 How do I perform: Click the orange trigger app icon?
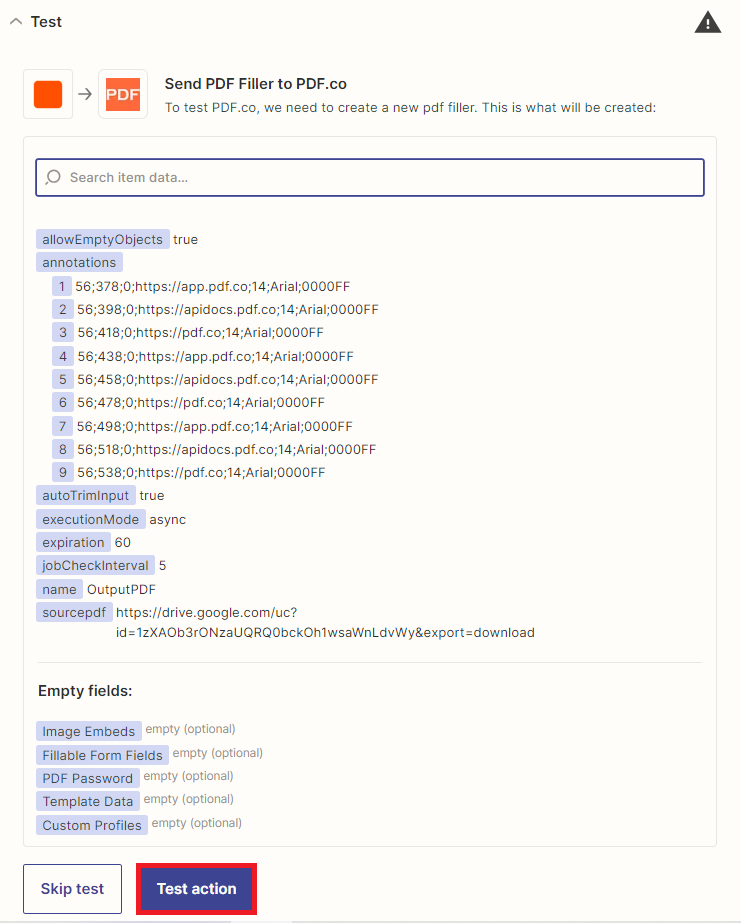tap(48, 94)
